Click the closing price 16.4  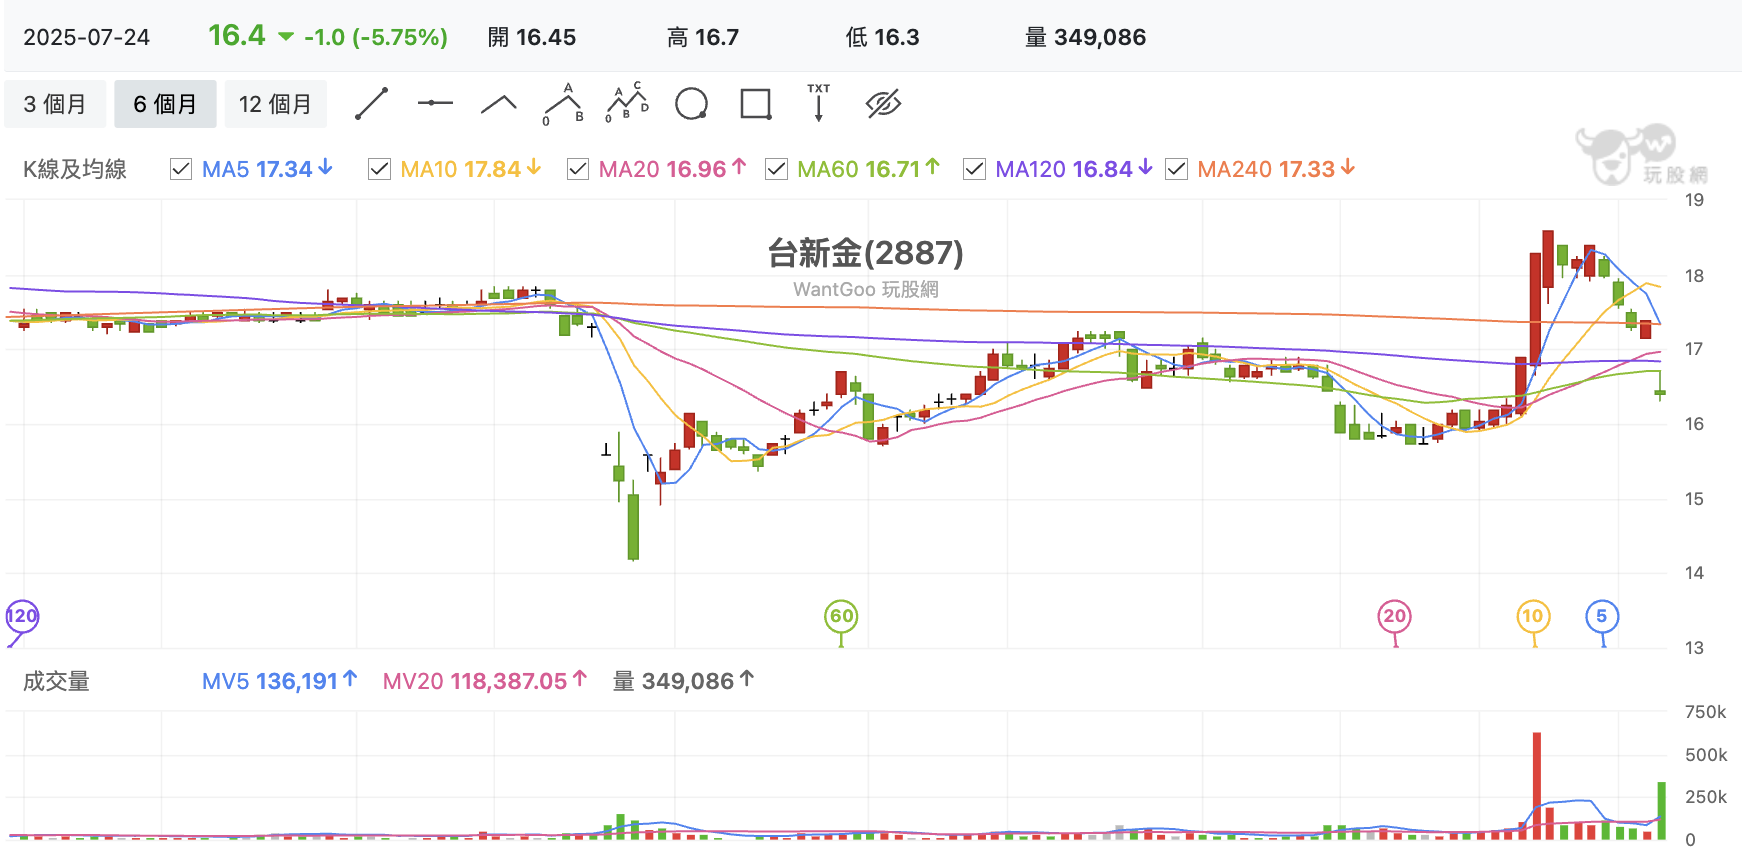click(237, 36)
